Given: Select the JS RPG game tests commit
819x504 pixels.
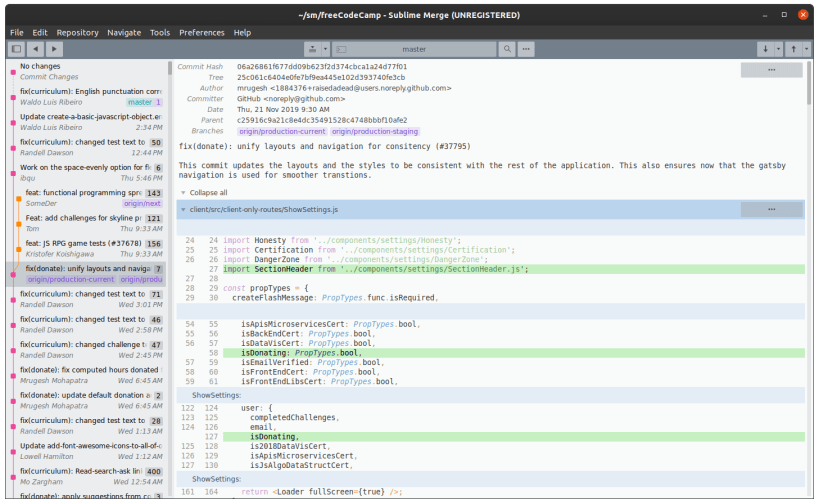Looking at the screenshot, I should tap(88, 249).
